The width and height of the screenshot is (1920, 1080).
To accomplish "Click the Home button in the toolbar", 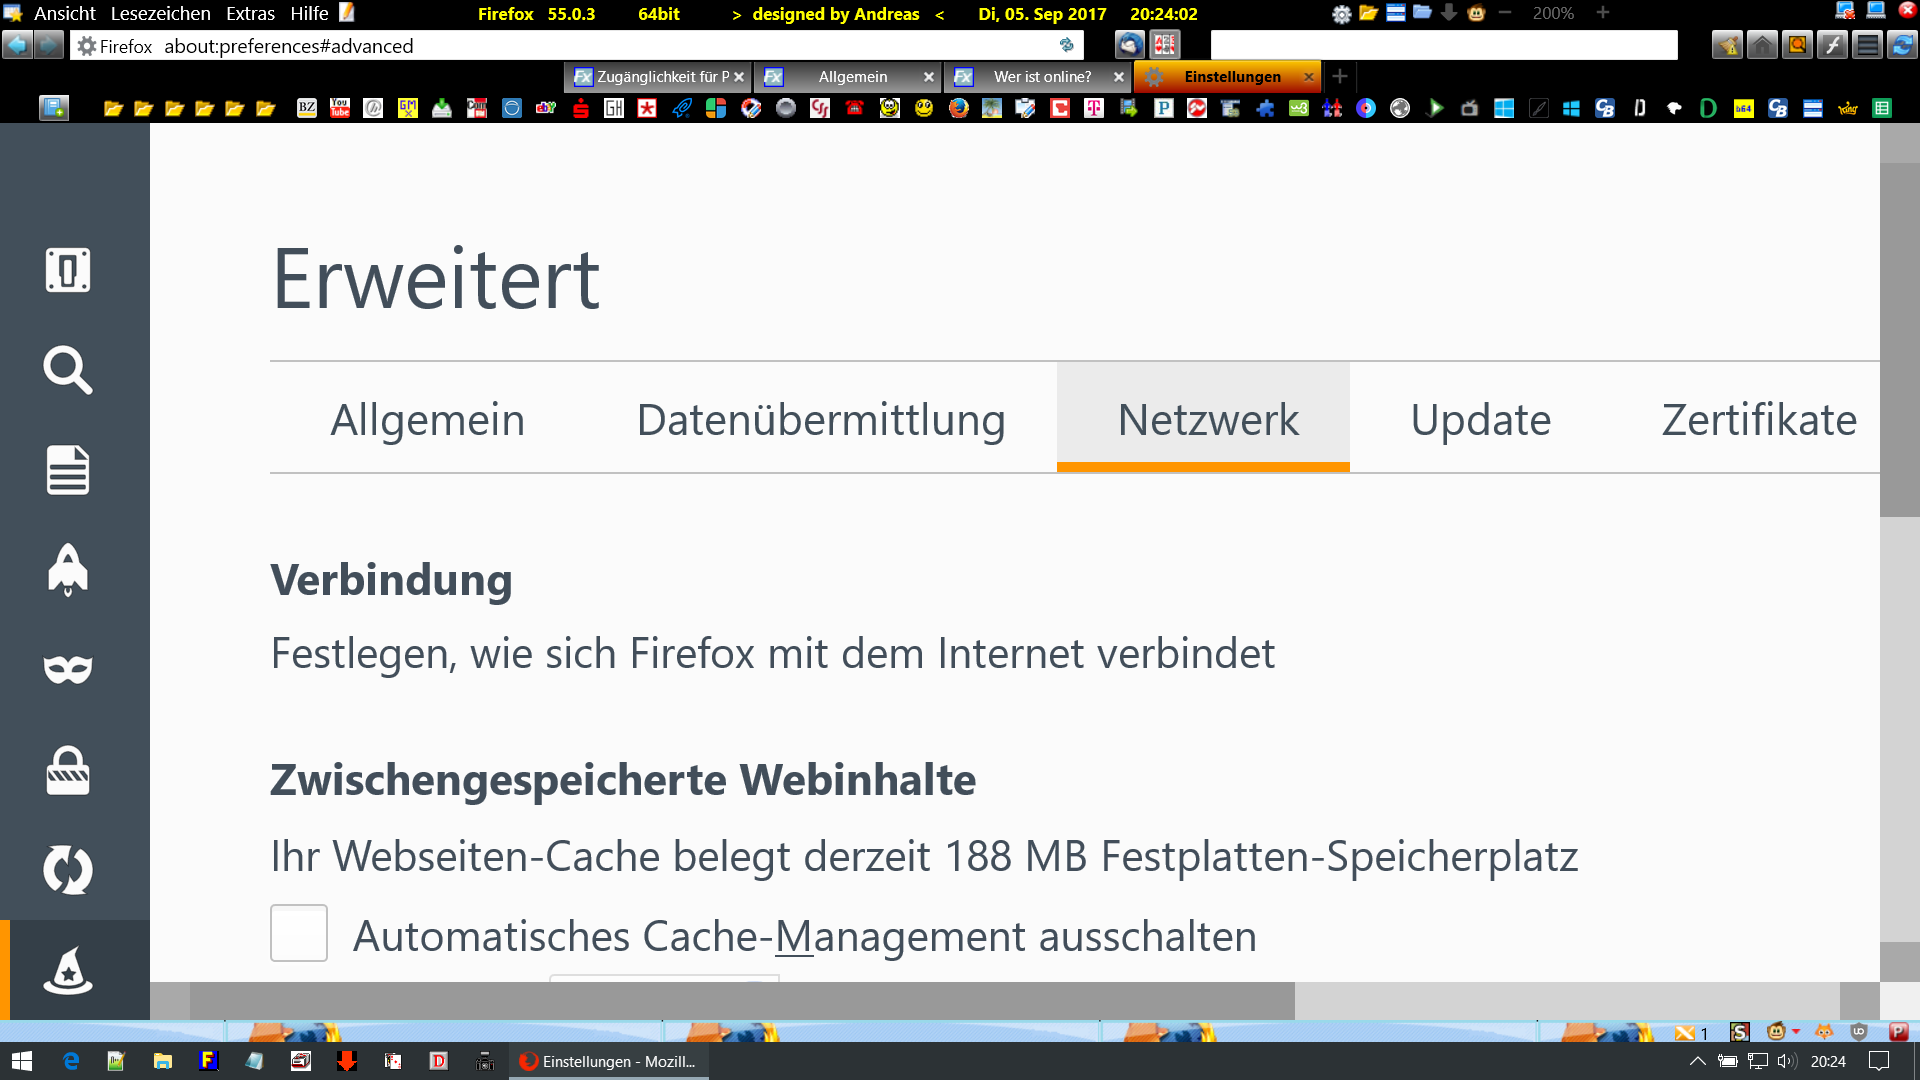I will pyautogui.click(x=1762, y=45).
